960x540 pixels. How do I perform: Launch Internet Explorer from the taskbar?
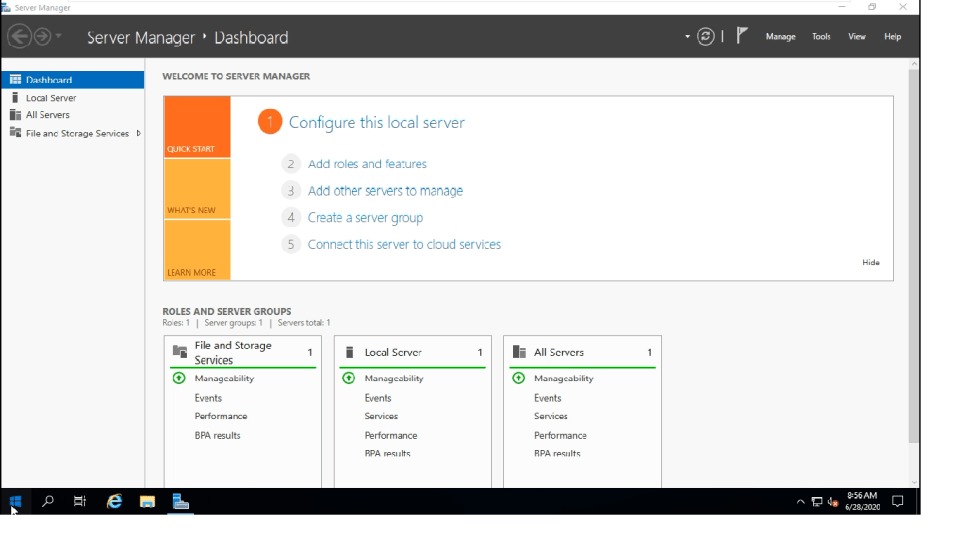114,501
